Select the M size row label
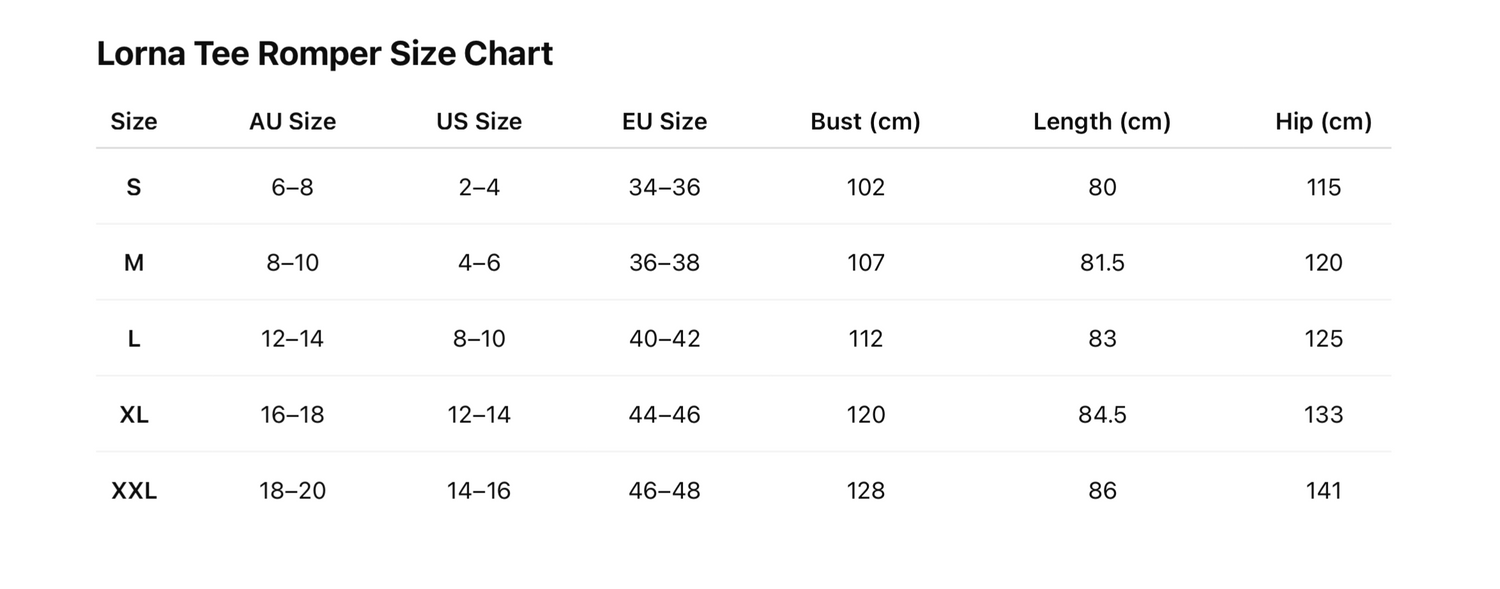 [x=134, y=263]
